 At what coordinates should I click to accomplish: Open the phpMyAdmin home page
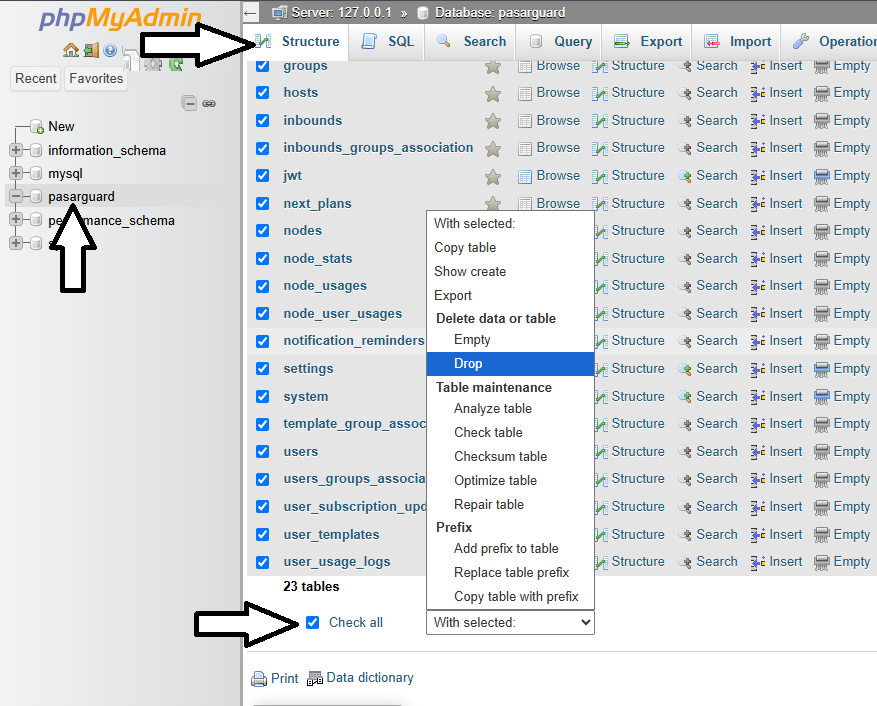(x=71, y=49)
